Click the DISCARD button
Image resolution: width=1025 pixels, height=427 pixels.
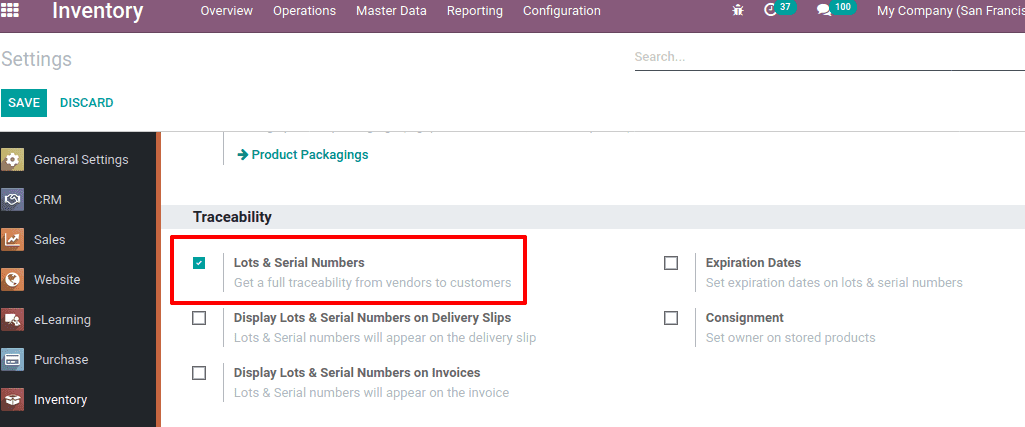click(86, 103)
